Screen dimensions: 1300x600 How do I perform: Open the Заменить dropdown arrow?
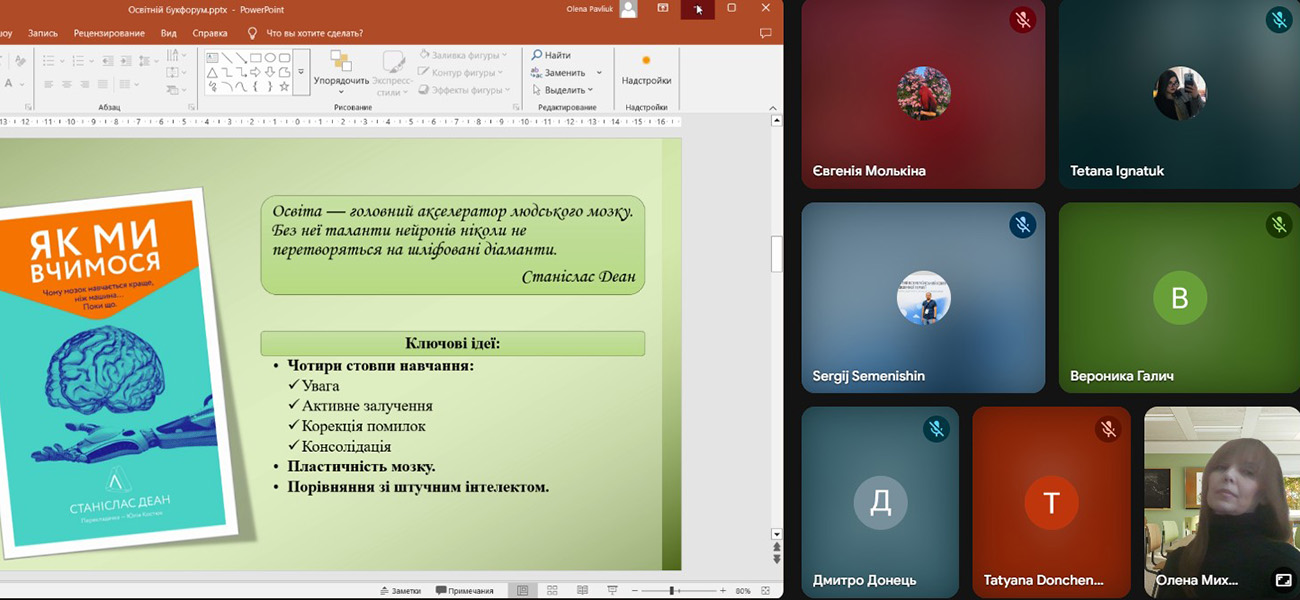pos(599,73)
